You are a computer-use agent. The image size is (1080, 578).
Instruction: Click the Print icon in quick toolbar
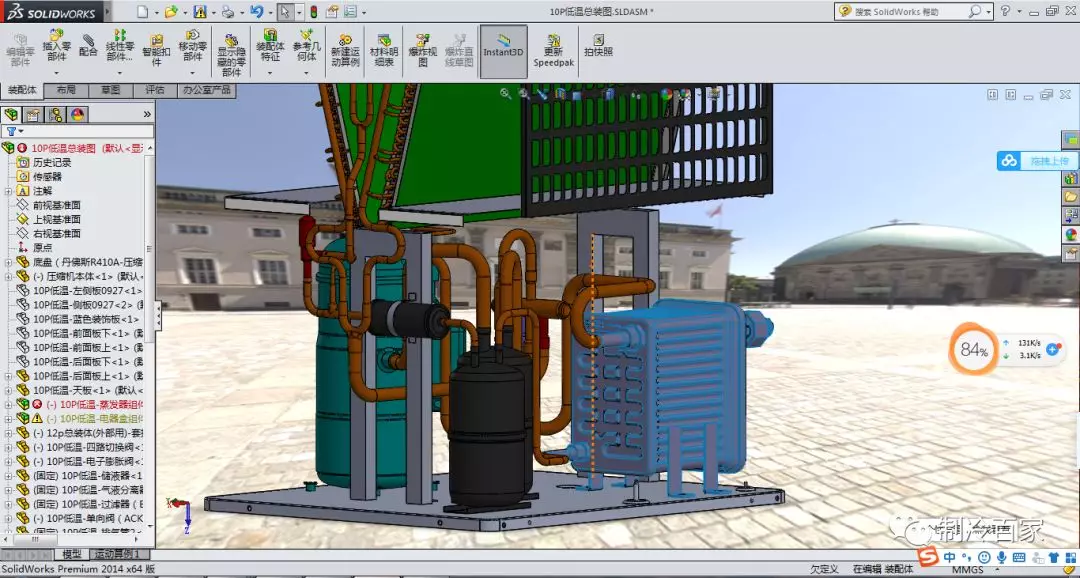click(228, 12)
